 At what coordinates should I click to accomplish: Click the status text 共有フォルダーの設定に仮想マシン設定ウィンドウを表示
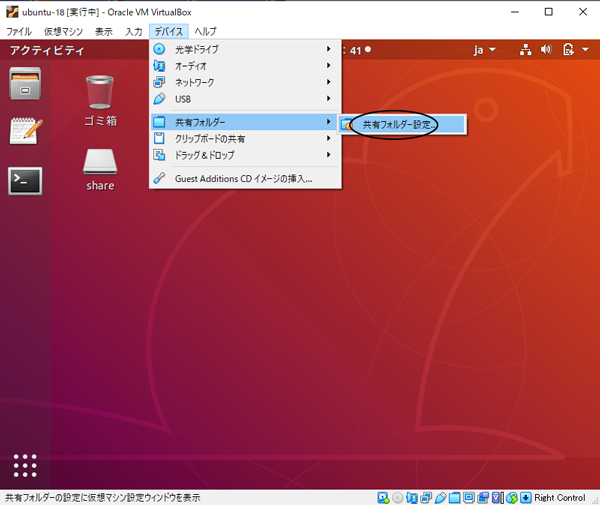103,498
